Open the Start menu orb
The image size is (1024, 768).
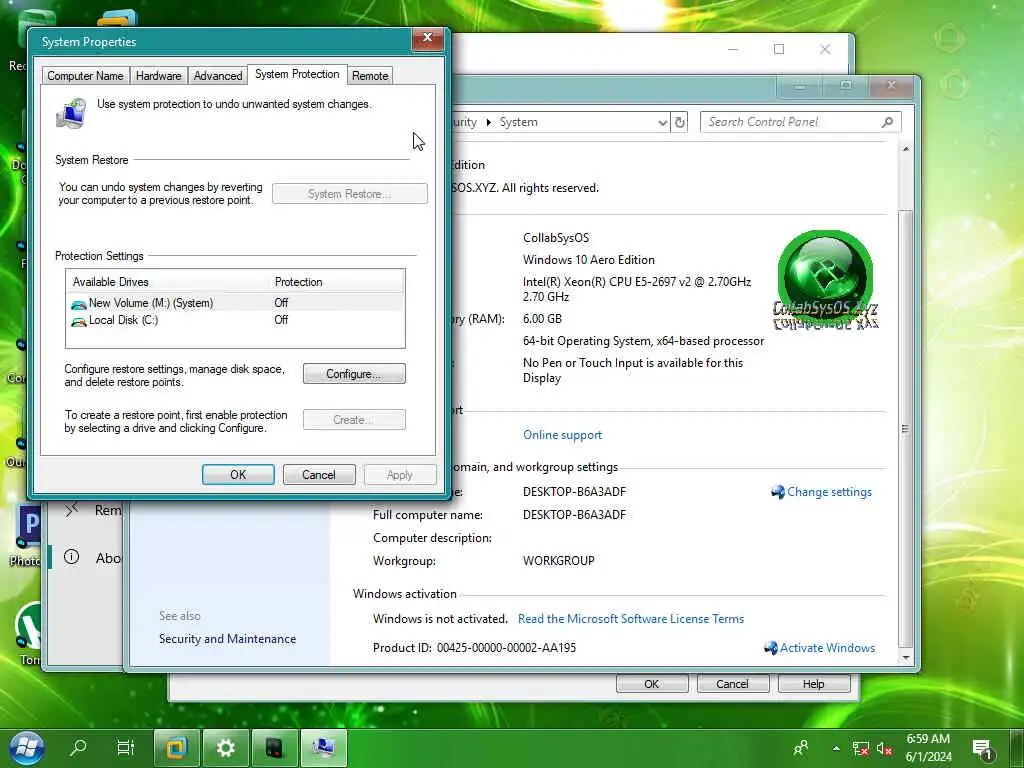tap(27, 748)
